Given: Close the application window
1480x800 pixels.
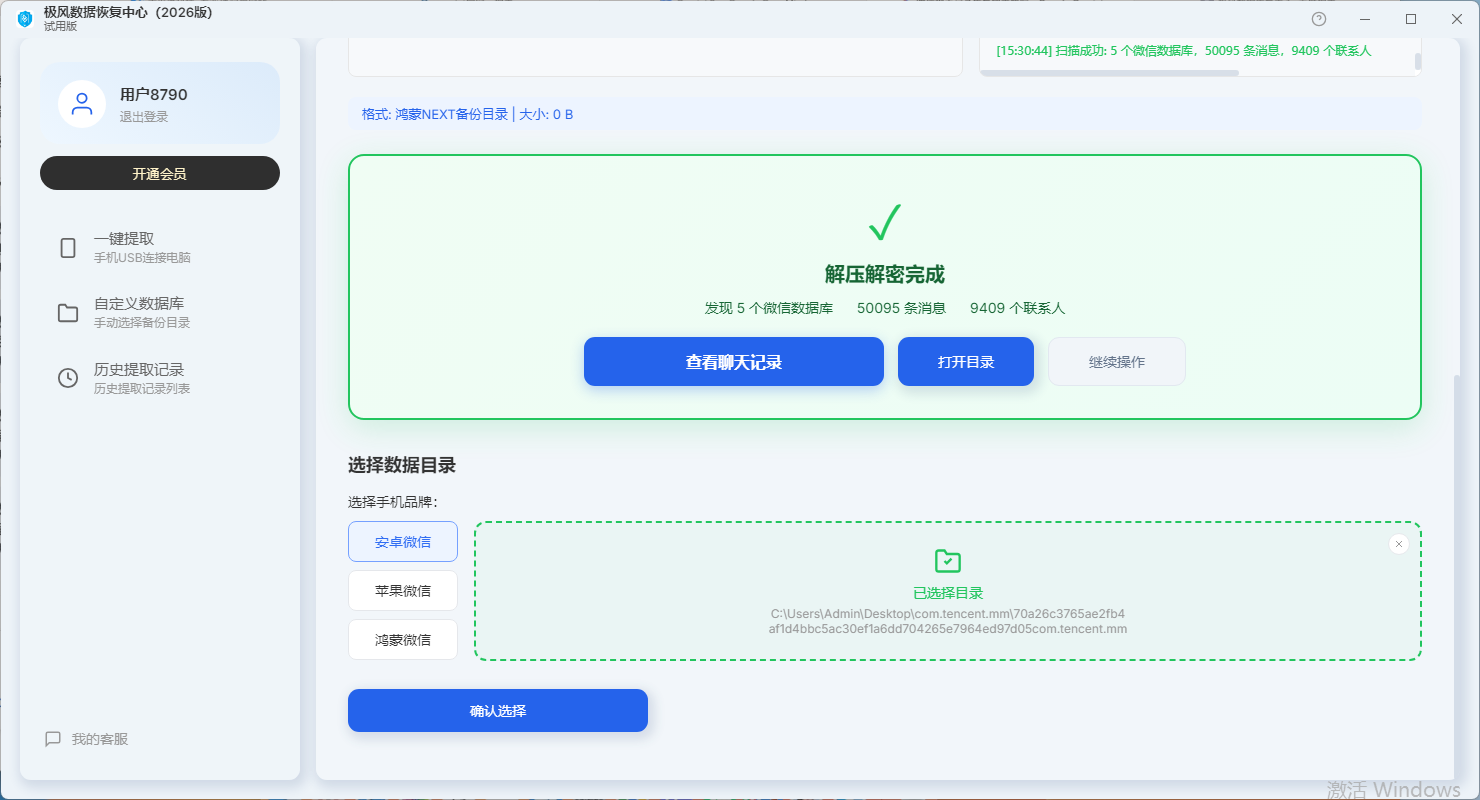Looking at the screenshot, I should (x=1457, y=19).
